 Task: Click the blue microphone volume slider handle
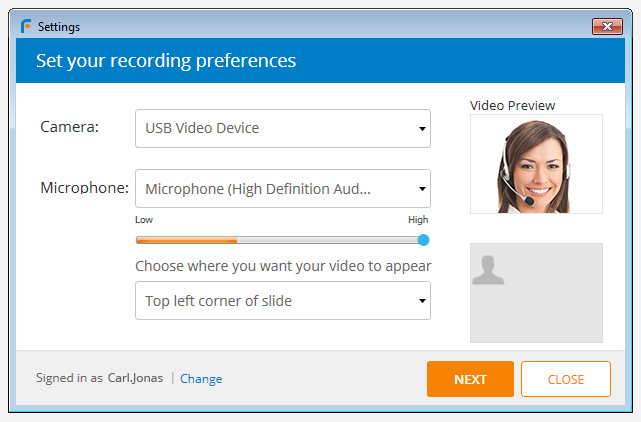pos(423,240)
